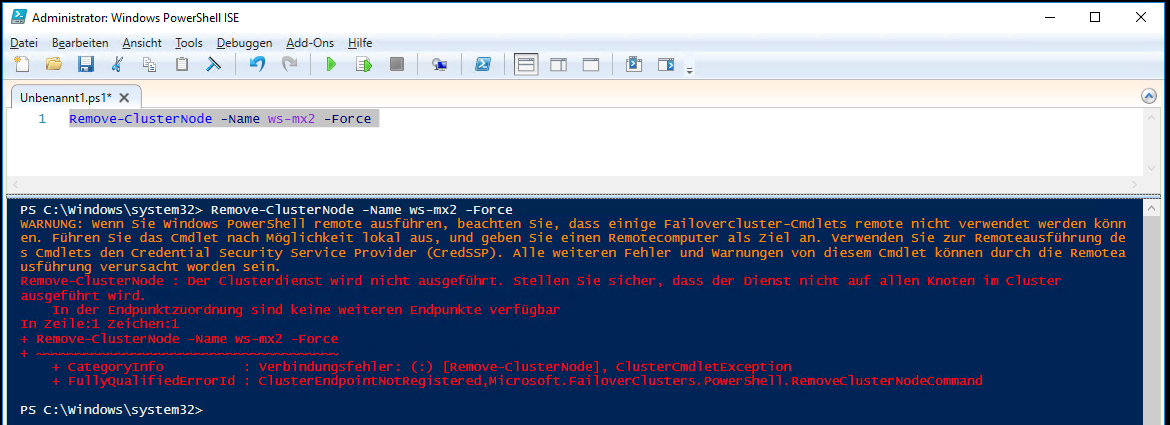Show the command window add-on icon
The image size is (1170, 425).
click(x=634, y=64)
